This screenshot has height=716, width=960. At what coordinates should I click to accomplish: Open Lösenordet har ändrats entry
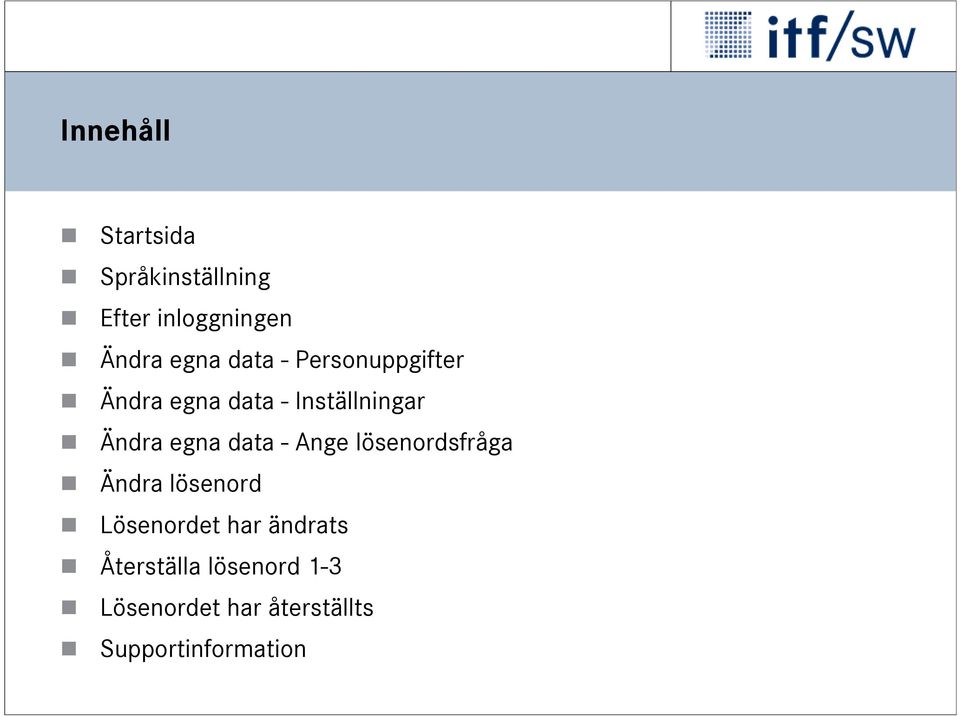click(224, 525)
